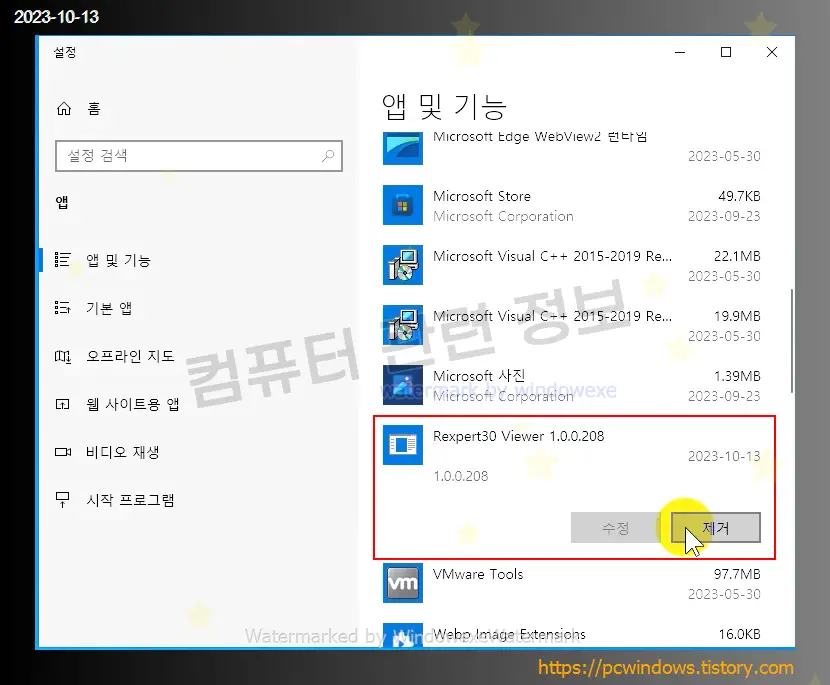Click the 앱 및 기능 page heading
The image size is (830, 685).
pos(445,106)
